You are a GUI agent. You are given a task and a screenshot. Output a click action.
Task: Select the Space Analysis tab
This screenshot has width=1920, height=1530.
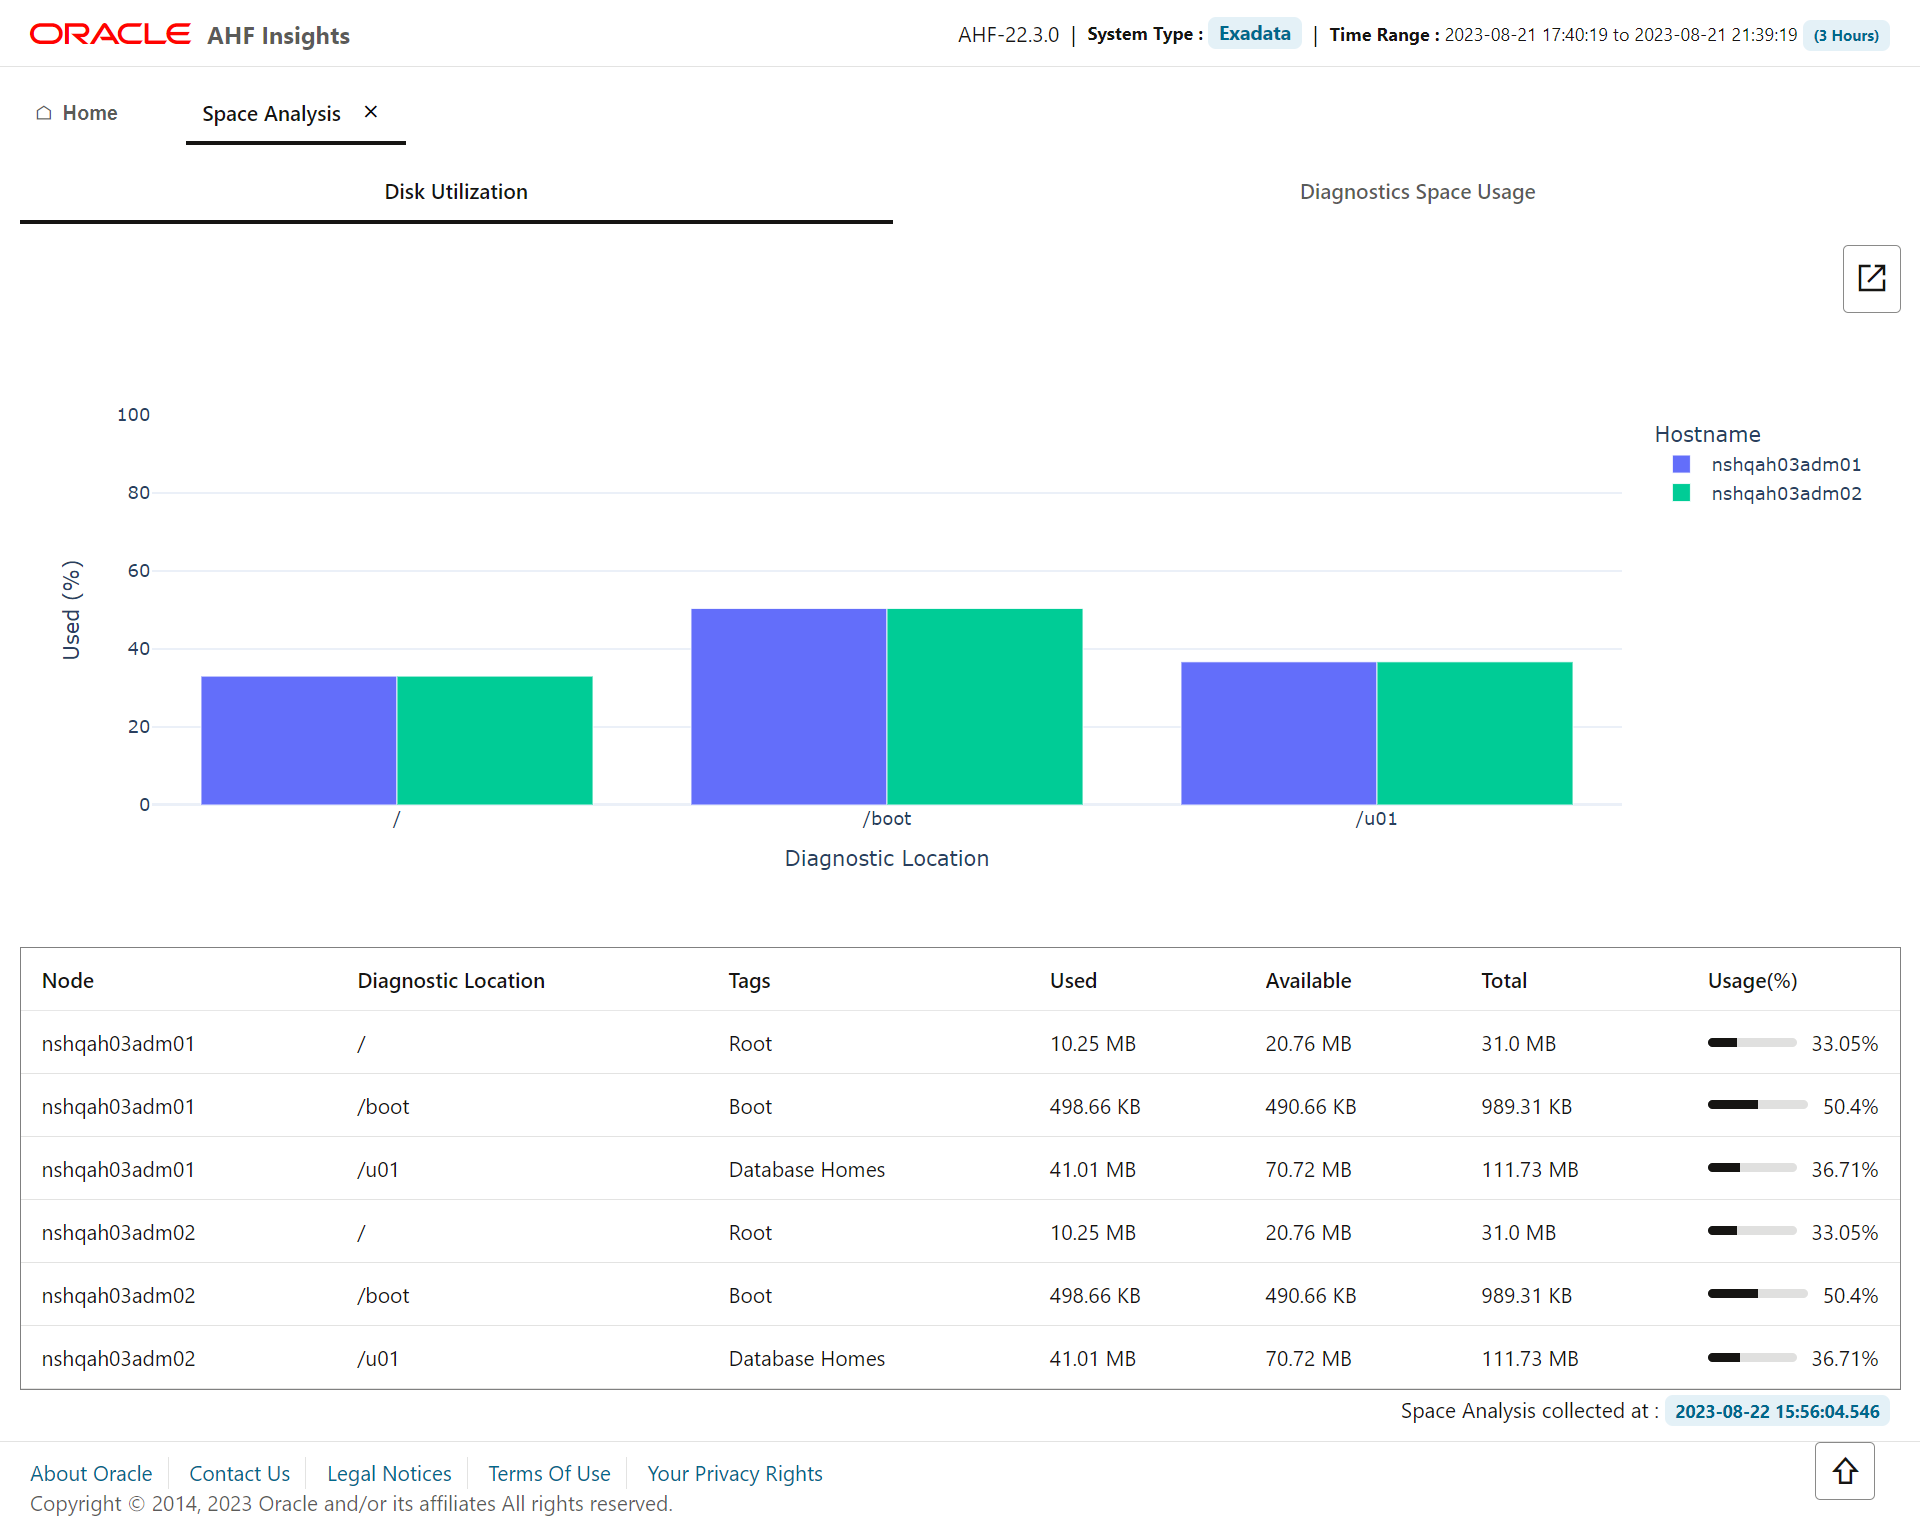point(271,114)
